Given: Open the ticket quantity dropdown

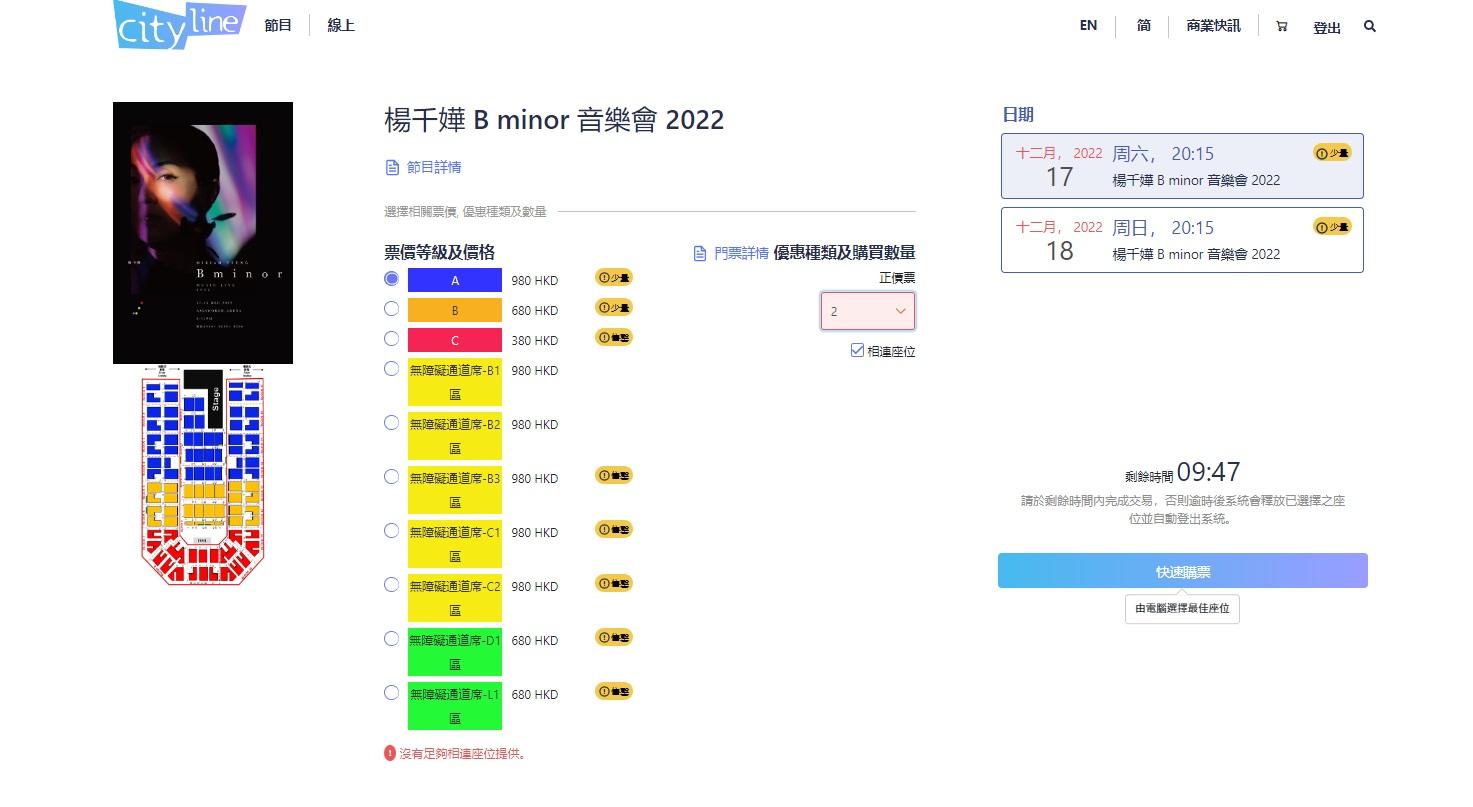Looking at the screenshot, I should click(867, 311).
